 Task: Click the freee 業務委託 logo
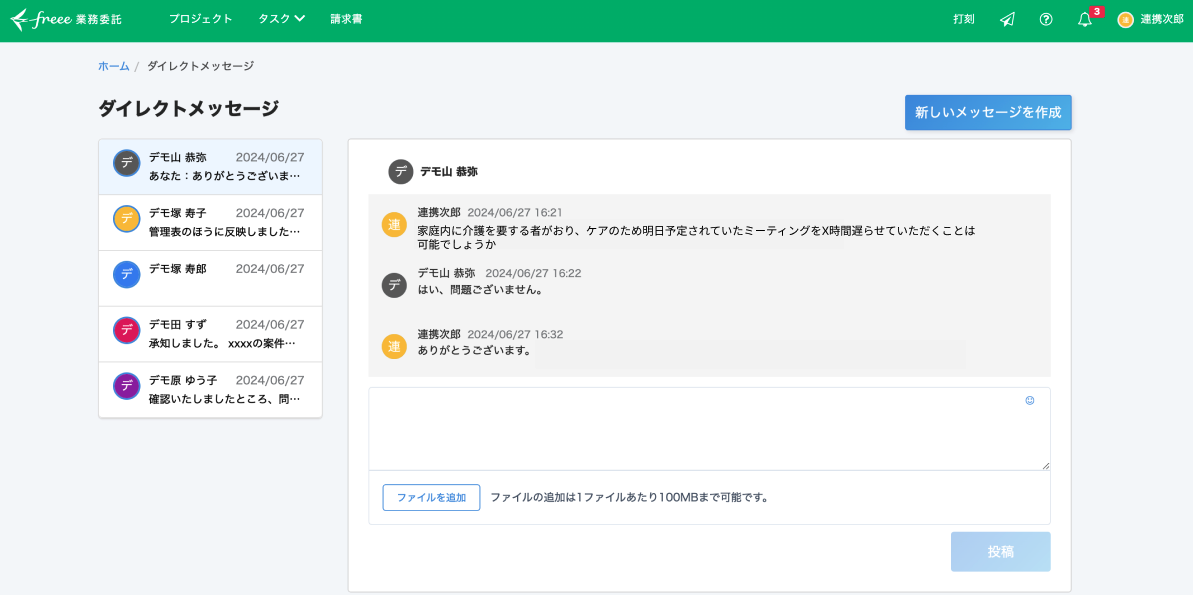click(65, 18)
